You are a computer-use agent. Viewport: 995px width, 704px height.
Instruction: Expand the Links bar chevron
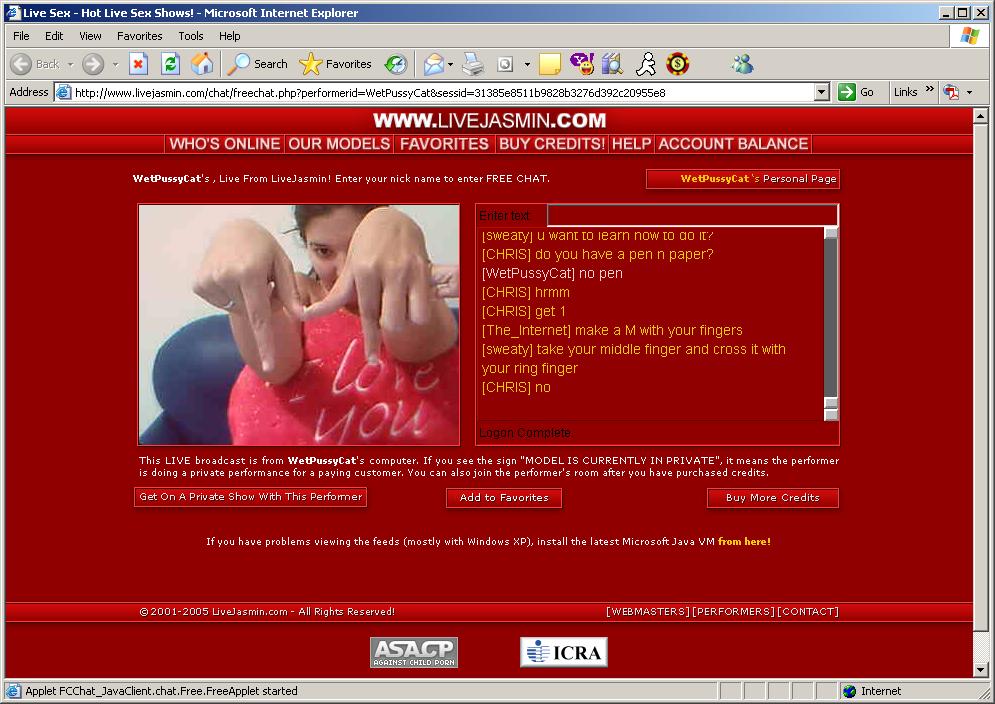930,89
